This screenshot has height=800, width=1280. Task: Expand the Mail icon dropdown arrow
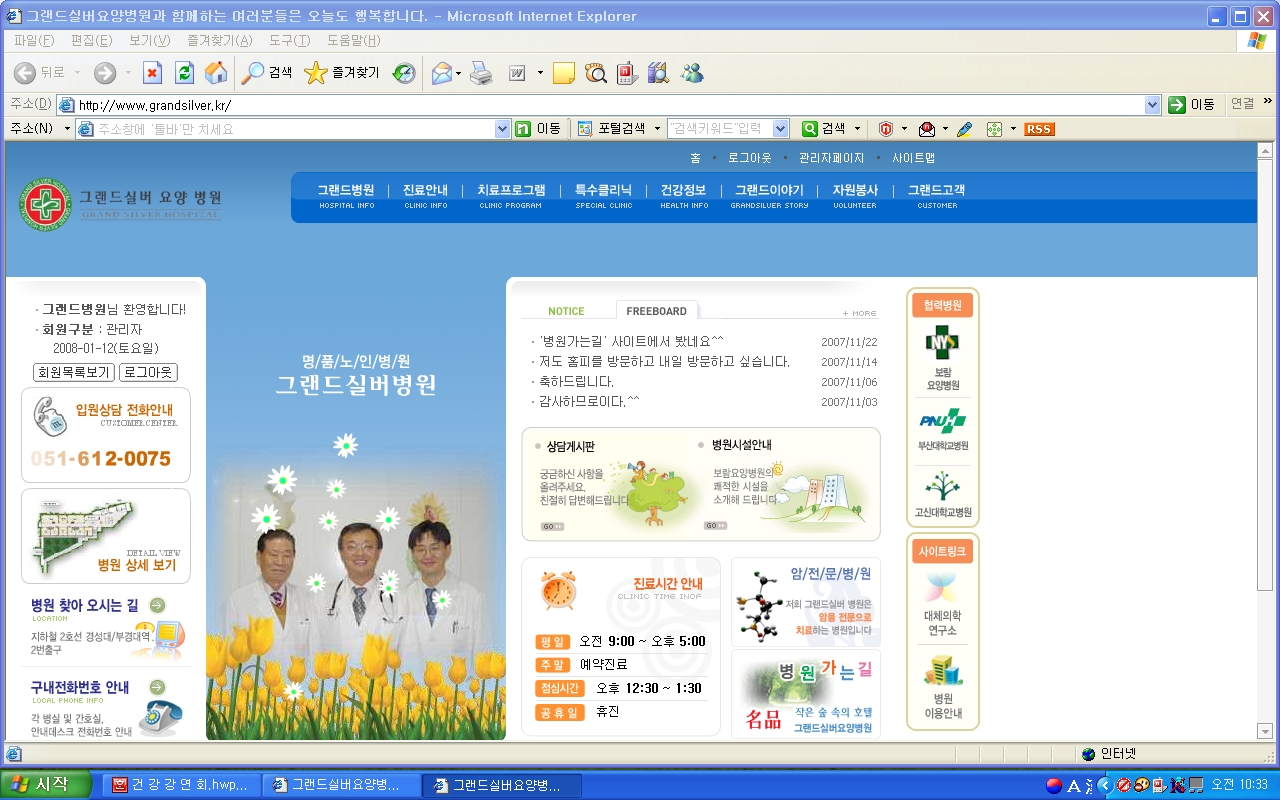(459, 73)
